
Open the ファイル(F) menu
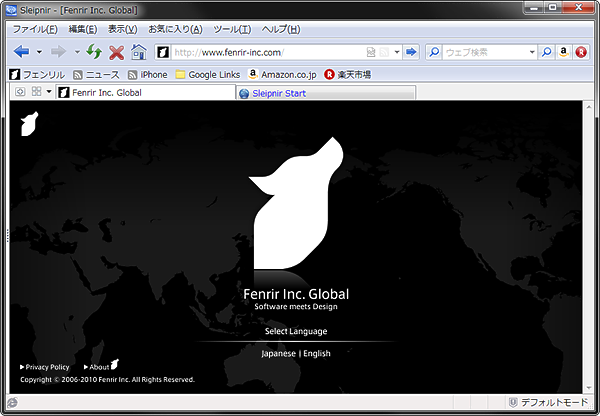point(35,29)
